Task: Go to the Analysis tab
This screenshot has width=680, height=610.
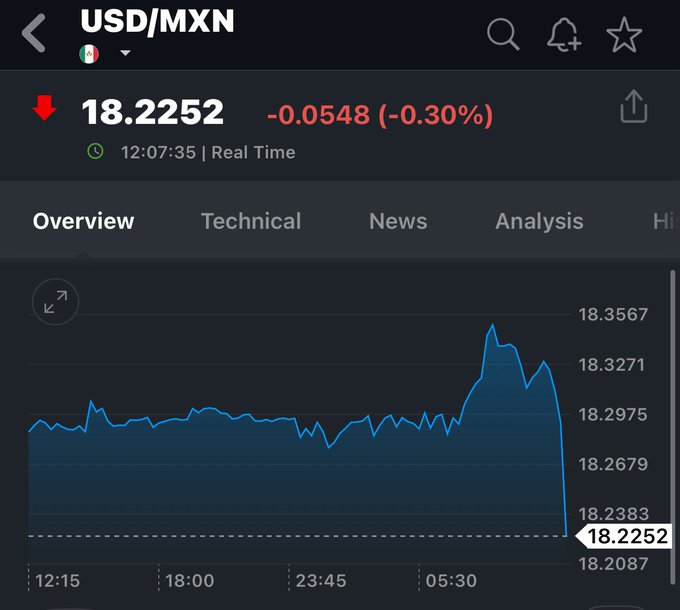Action: pyautogui.click(x=539, y=221)
